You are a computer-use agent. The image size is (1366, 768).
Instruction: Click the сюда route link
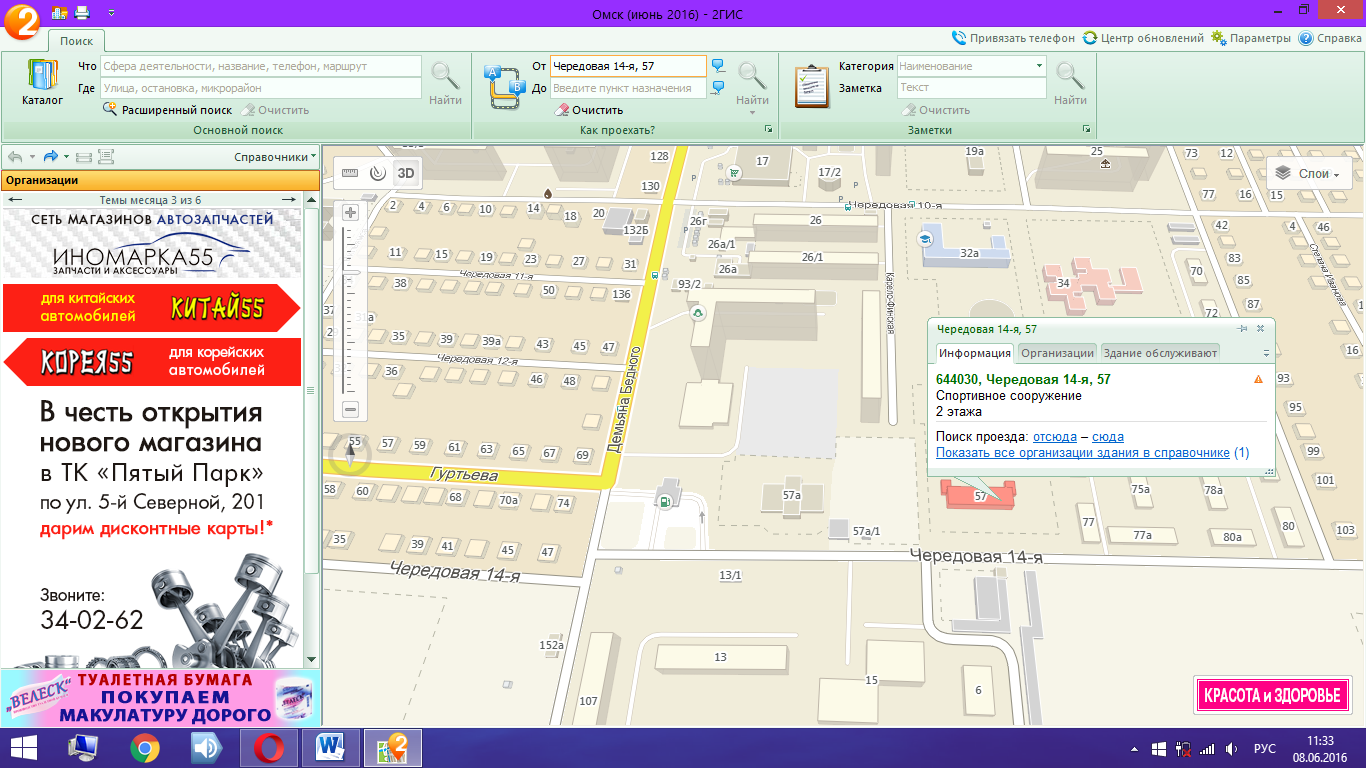[x=1108, y=437]
